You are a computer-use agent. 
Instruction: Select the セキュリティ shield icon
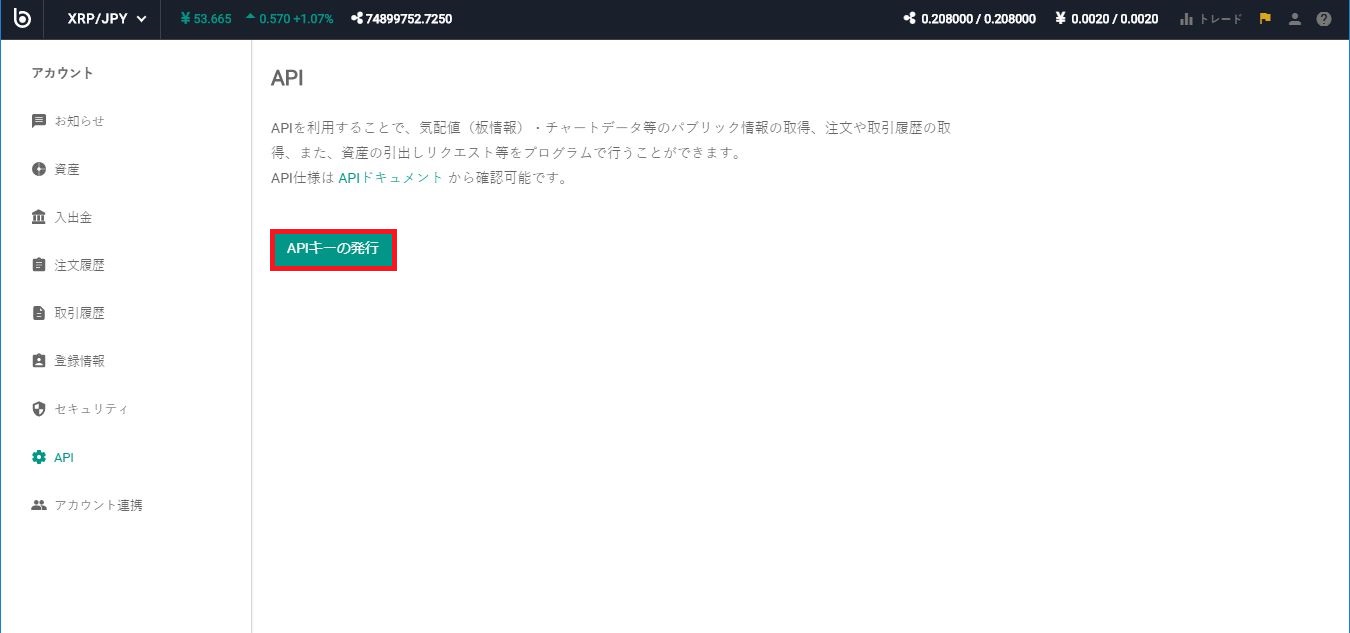coord(38,408)
